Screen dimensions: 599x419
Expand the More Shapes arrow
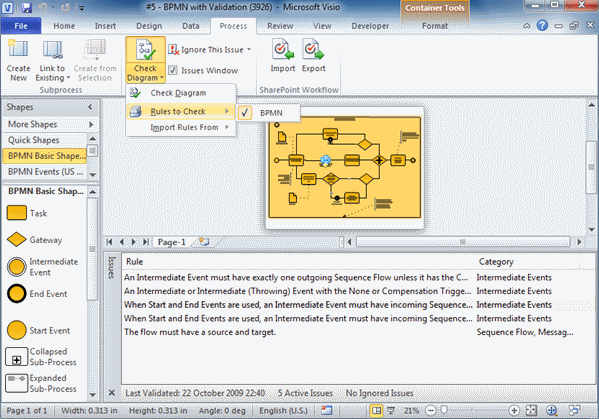point(91,124)
